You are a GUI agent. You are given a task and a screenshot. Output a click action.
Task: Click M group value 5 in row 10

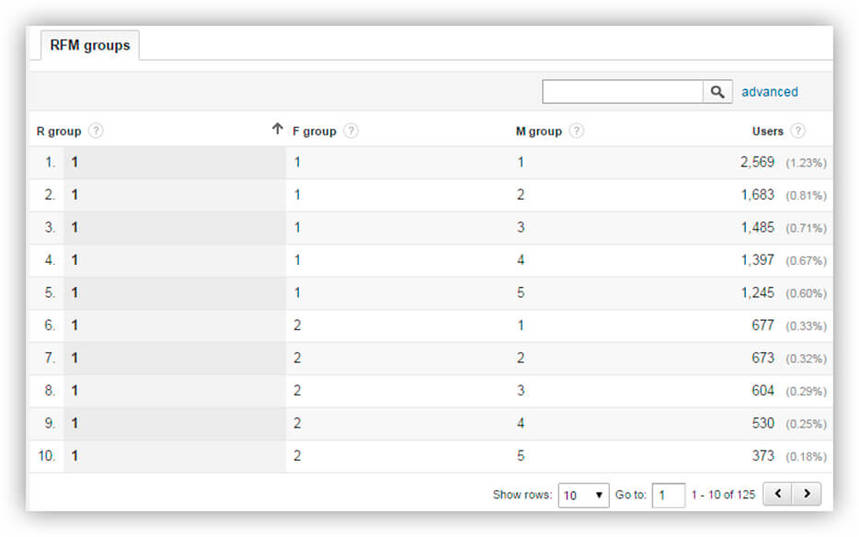tap(521, 456)
